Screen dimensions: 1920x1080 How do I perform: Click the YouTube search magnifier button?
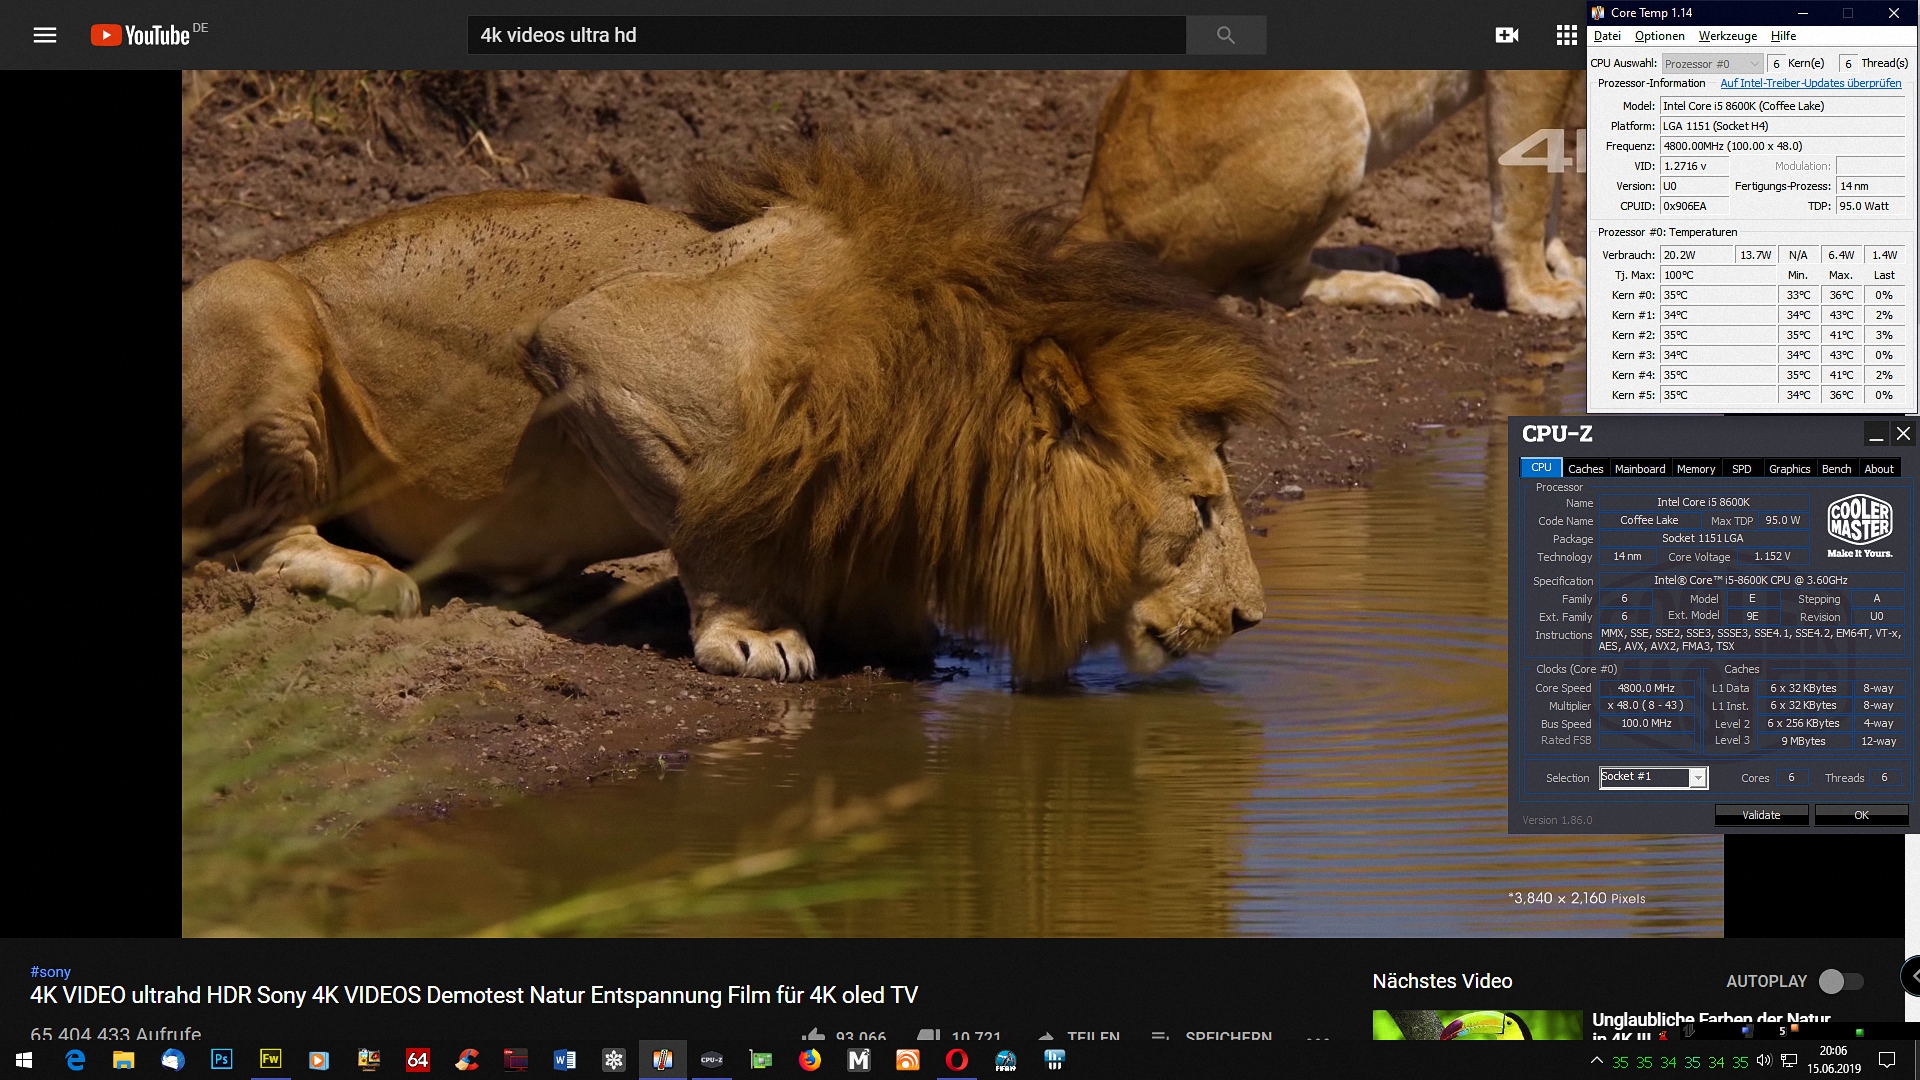pyautogui.click(x=1225, y=35)
